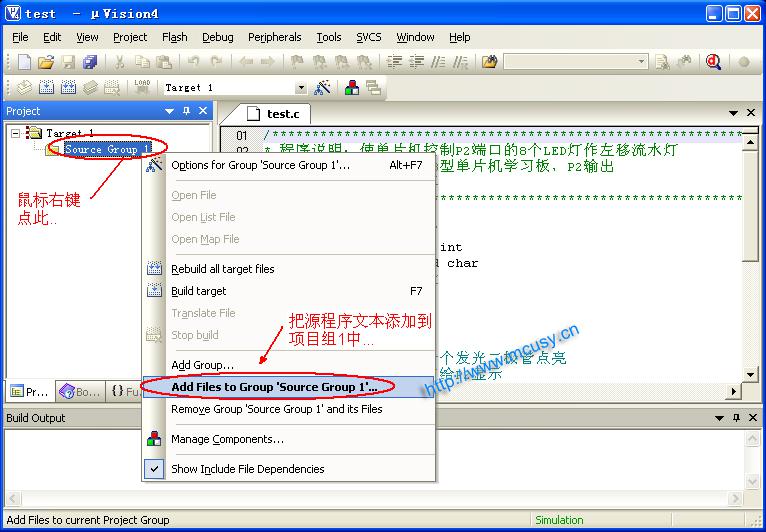Navigate forwards with the right arrow icon

coord(267,62)
